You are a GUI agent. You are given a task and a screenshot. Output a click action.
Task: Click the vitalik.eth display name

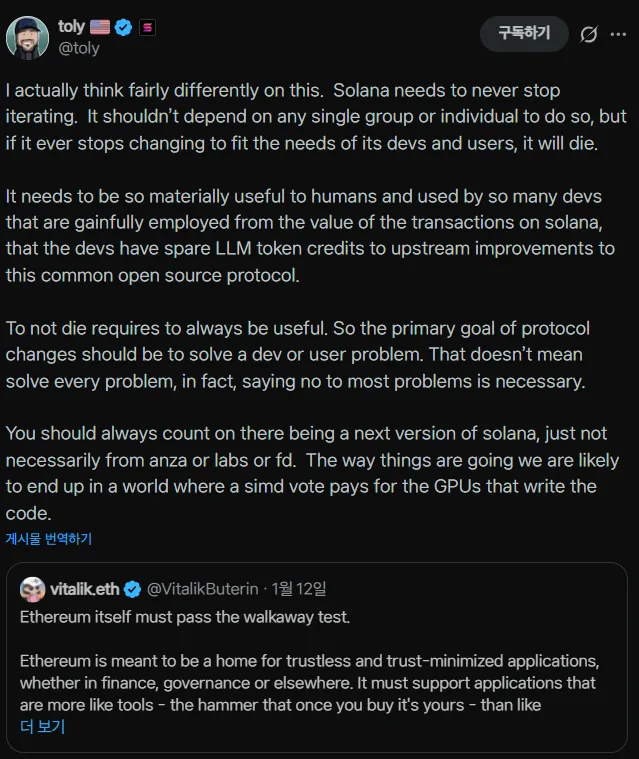coord(85,589)
